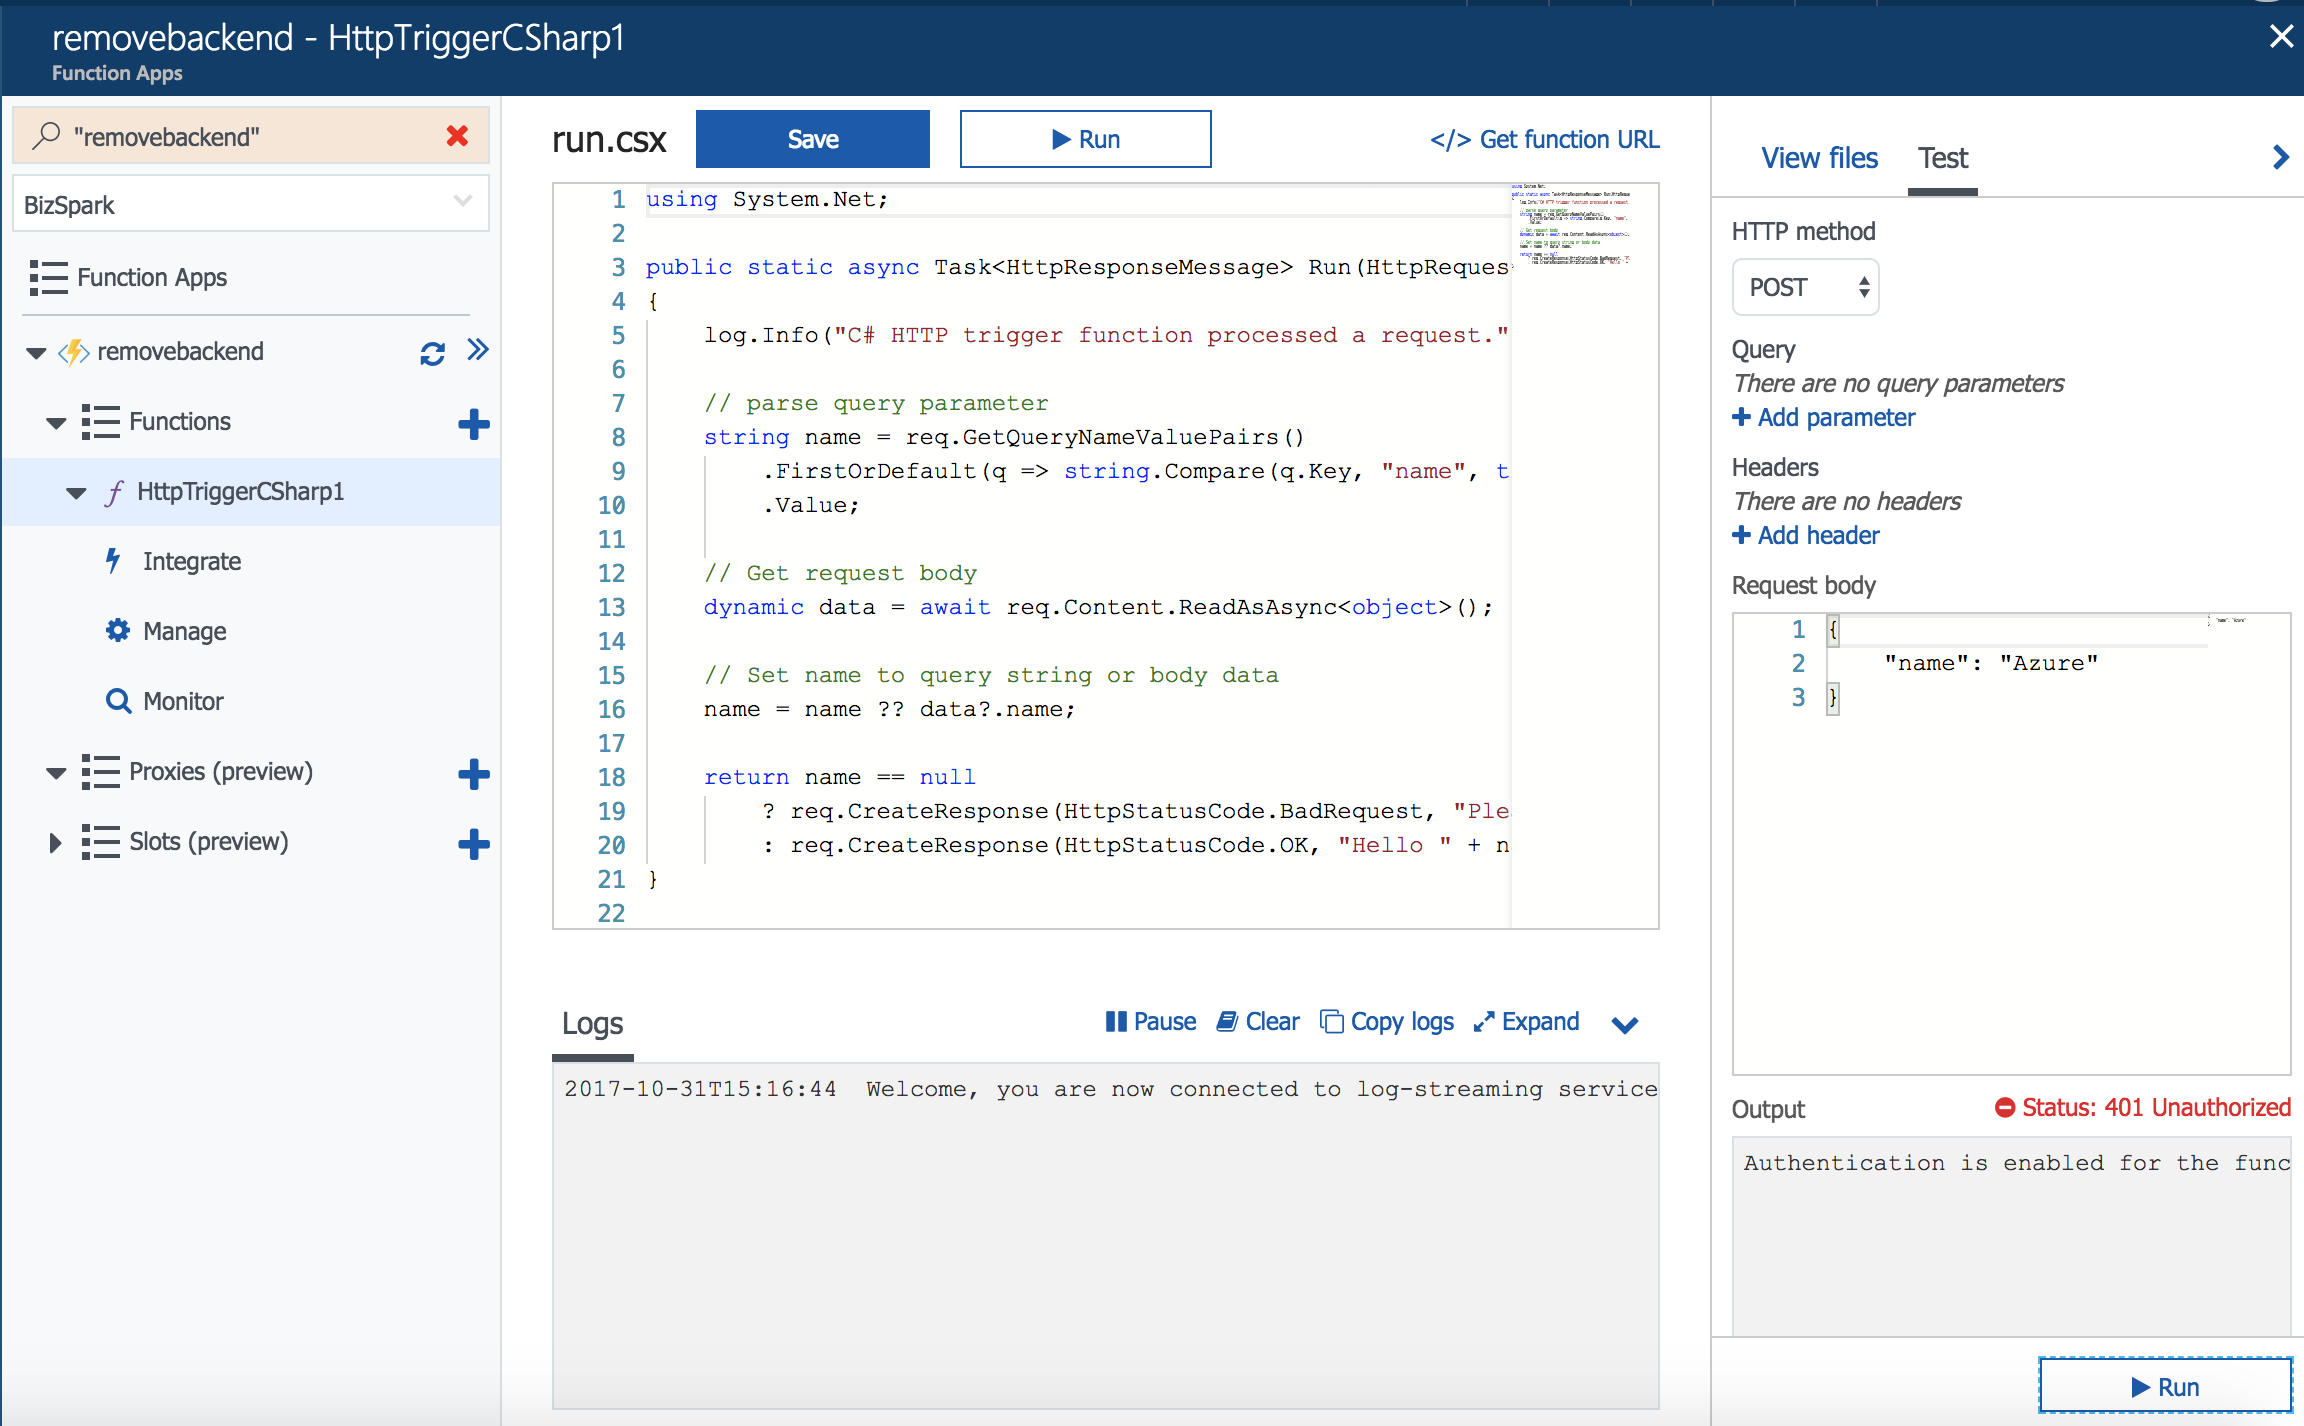This screenshot has height=1426, width=2304.
Task: Click Function Apps in the sidebar
Action: pyautogui.click(x=152, y=277)
